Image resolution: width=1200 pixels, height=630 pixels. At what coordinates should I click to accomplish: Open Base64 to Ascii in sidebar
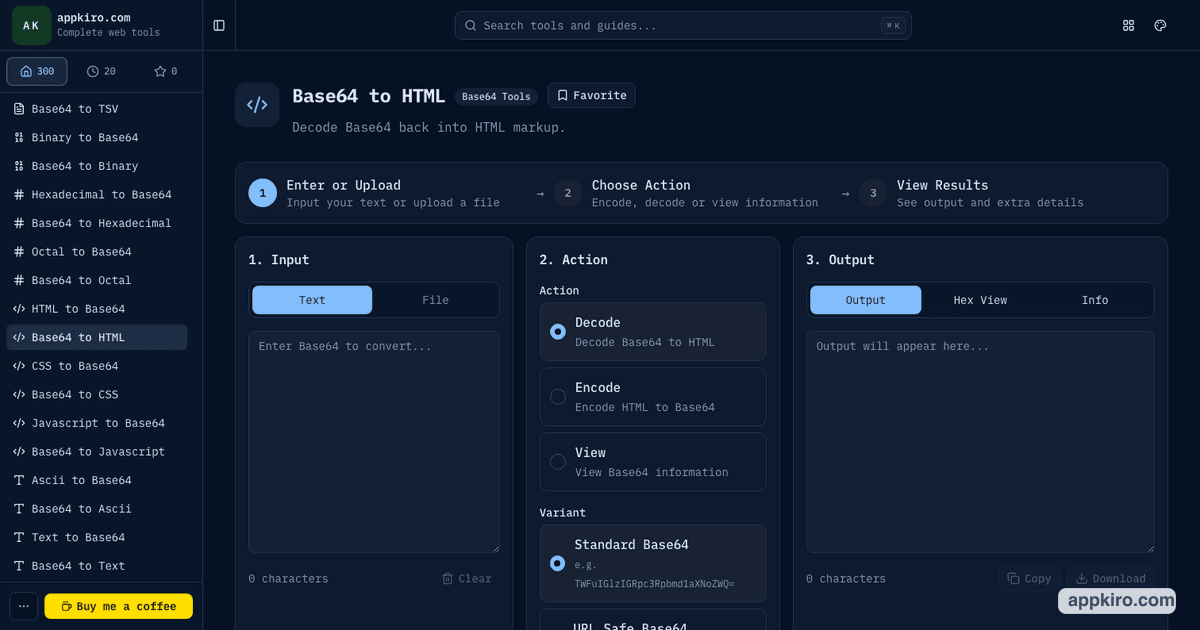click(97, 508)
